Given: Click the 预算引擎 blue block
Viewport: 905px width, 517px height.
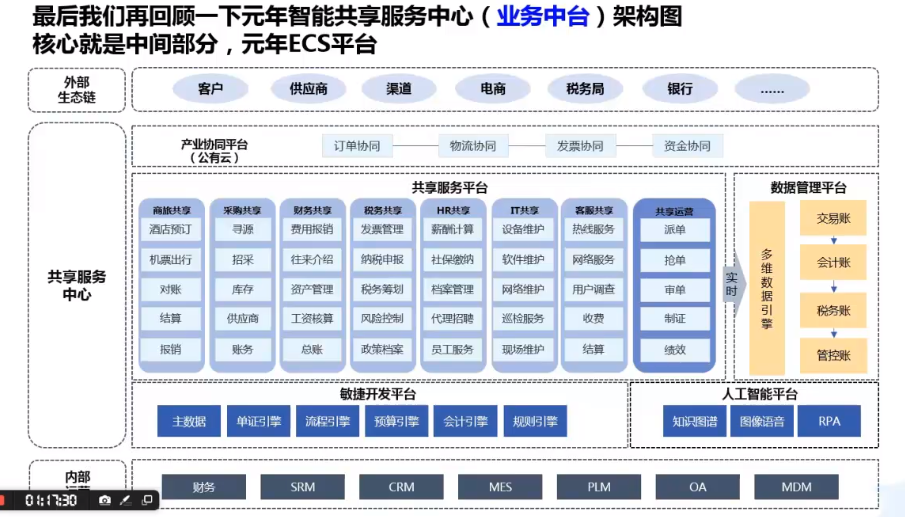Looking at the screenshot, I should point(397,421).
